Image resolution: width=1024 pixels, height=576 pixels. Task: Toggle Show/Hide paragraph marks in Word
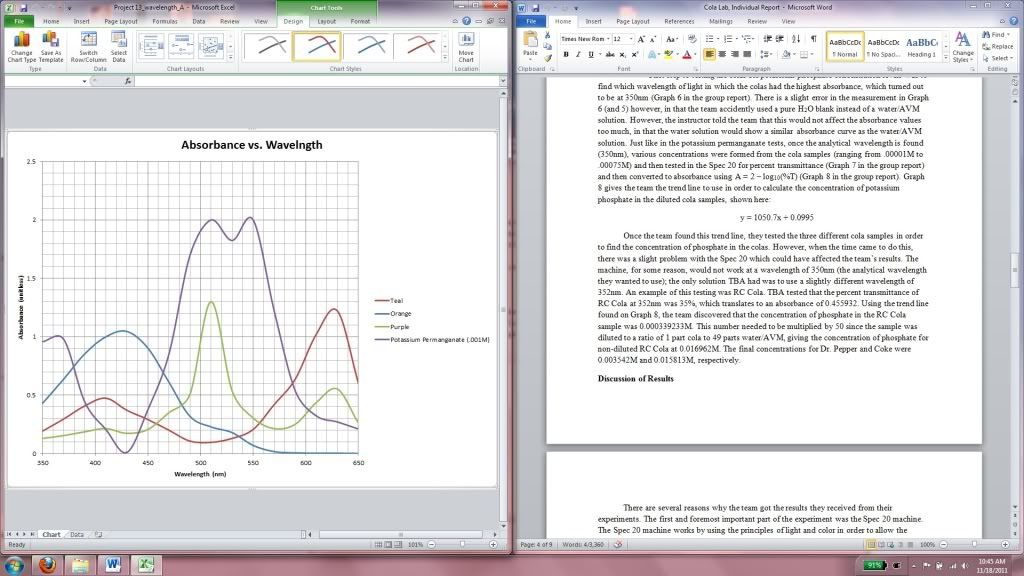coord(814,39)
